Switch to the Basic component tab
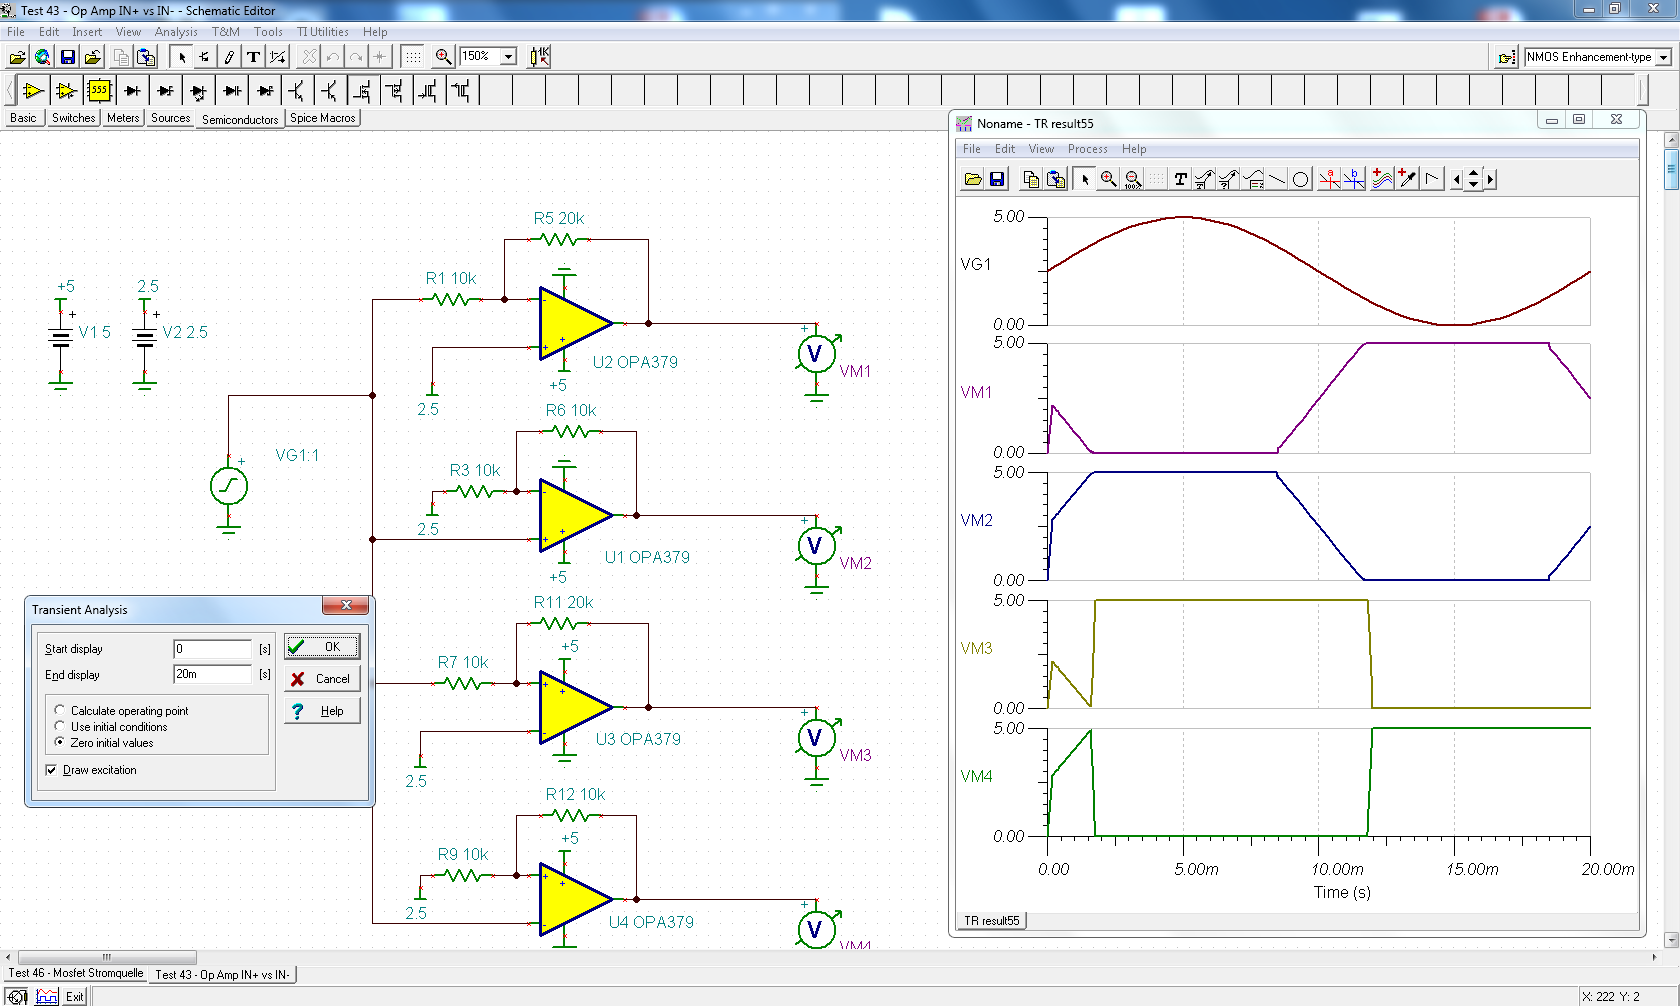This screenshot has height=1006, width=1680. [23, 118]
